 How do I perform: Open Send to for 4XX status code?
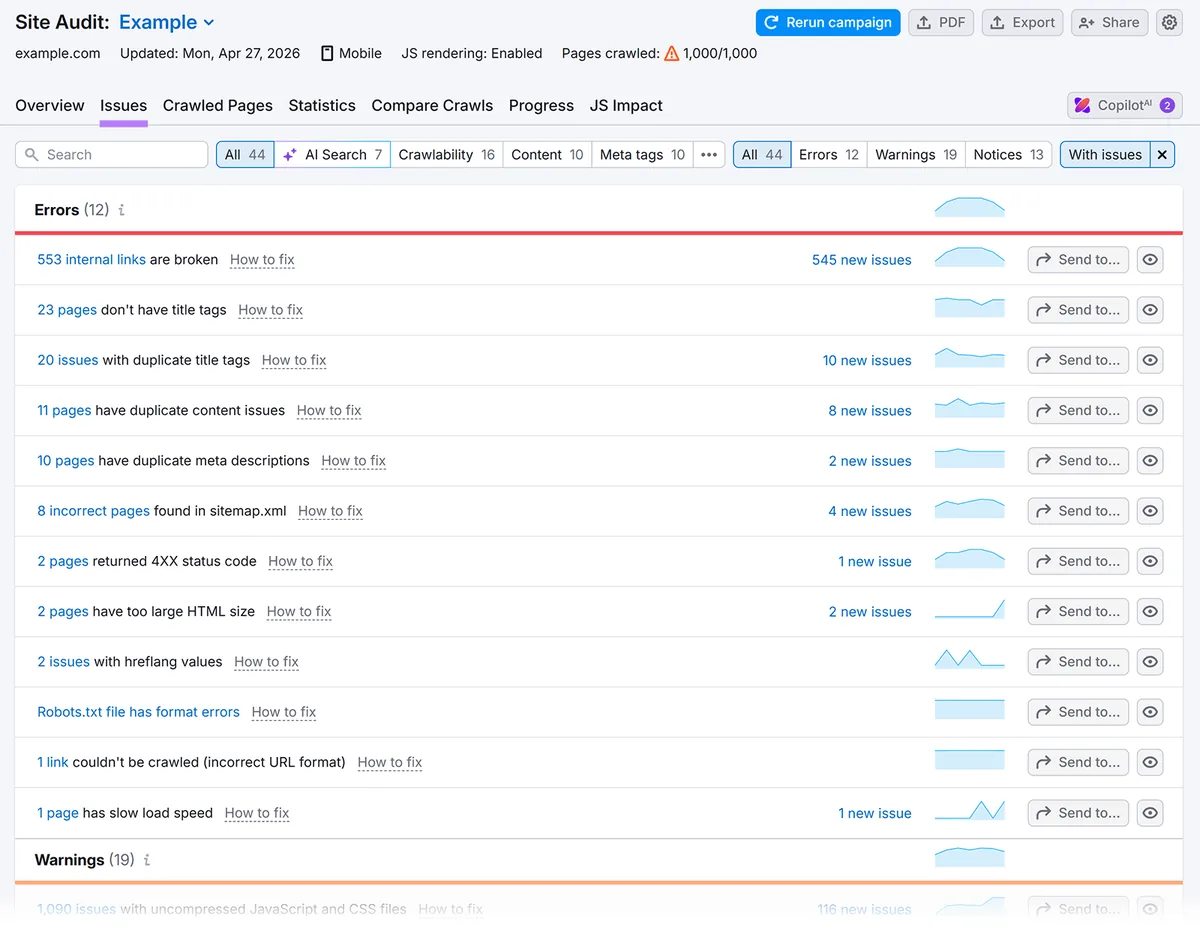[1078, 561]
